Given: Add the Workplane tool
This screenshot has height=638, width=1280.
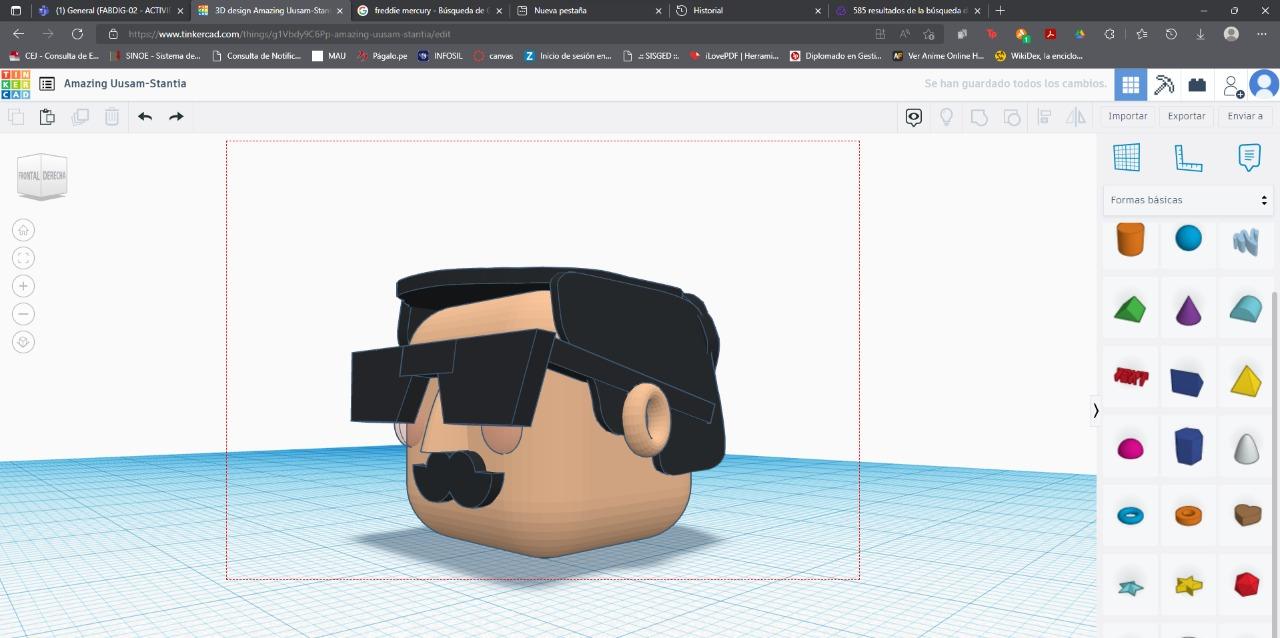Looking at the screenshot, I should [x=1127, y=158].
